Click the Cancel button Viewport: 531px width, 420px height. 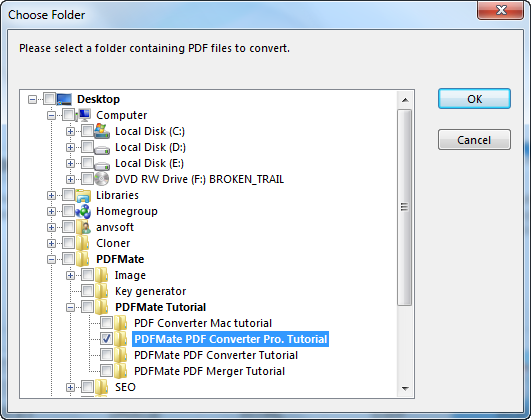pos(474,140)
